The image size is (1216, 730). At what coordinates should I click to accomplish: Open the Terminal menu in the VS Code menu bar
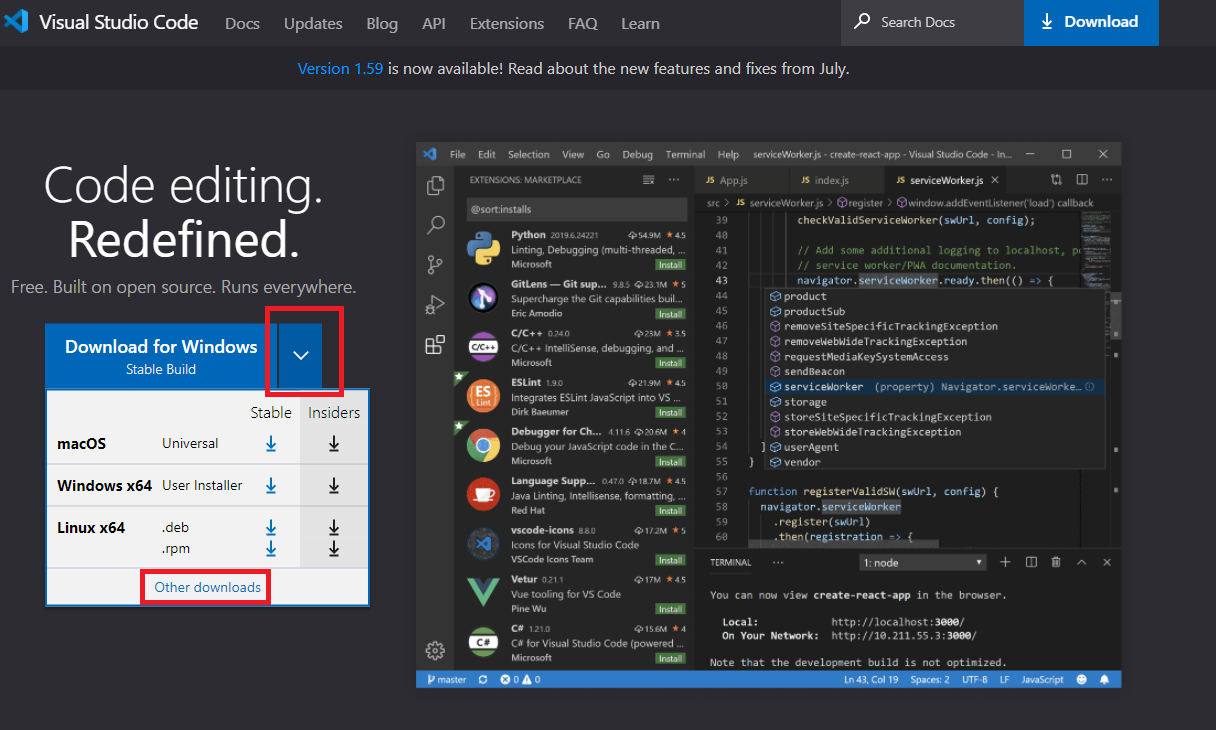click(685, 155)
